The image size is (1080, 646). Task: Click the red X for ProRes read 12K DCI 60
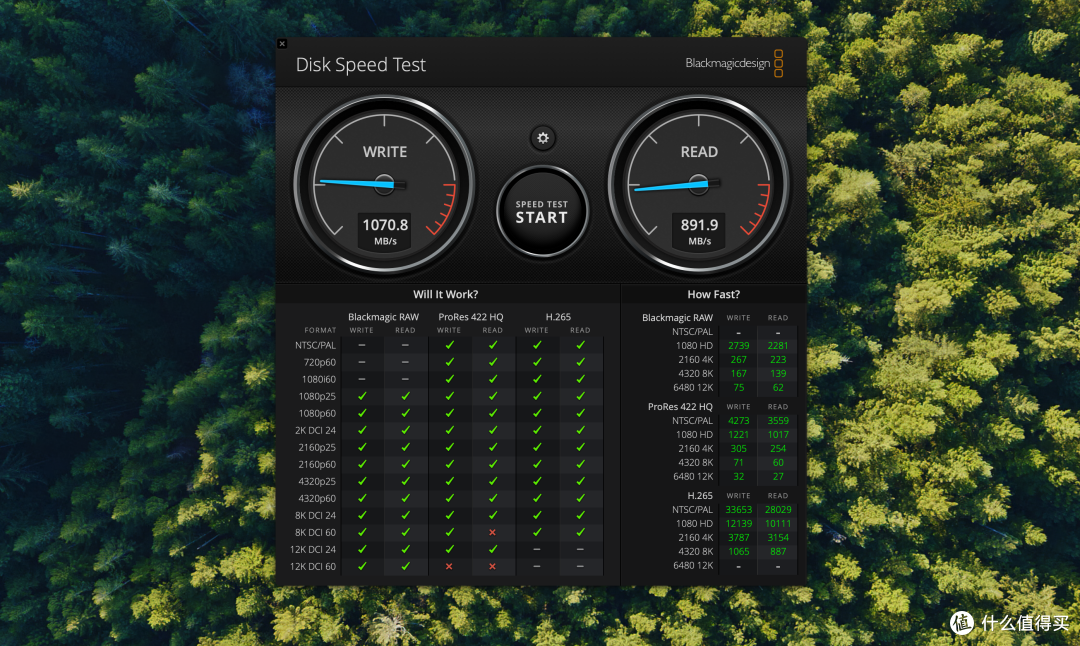[x=492, y=566]
